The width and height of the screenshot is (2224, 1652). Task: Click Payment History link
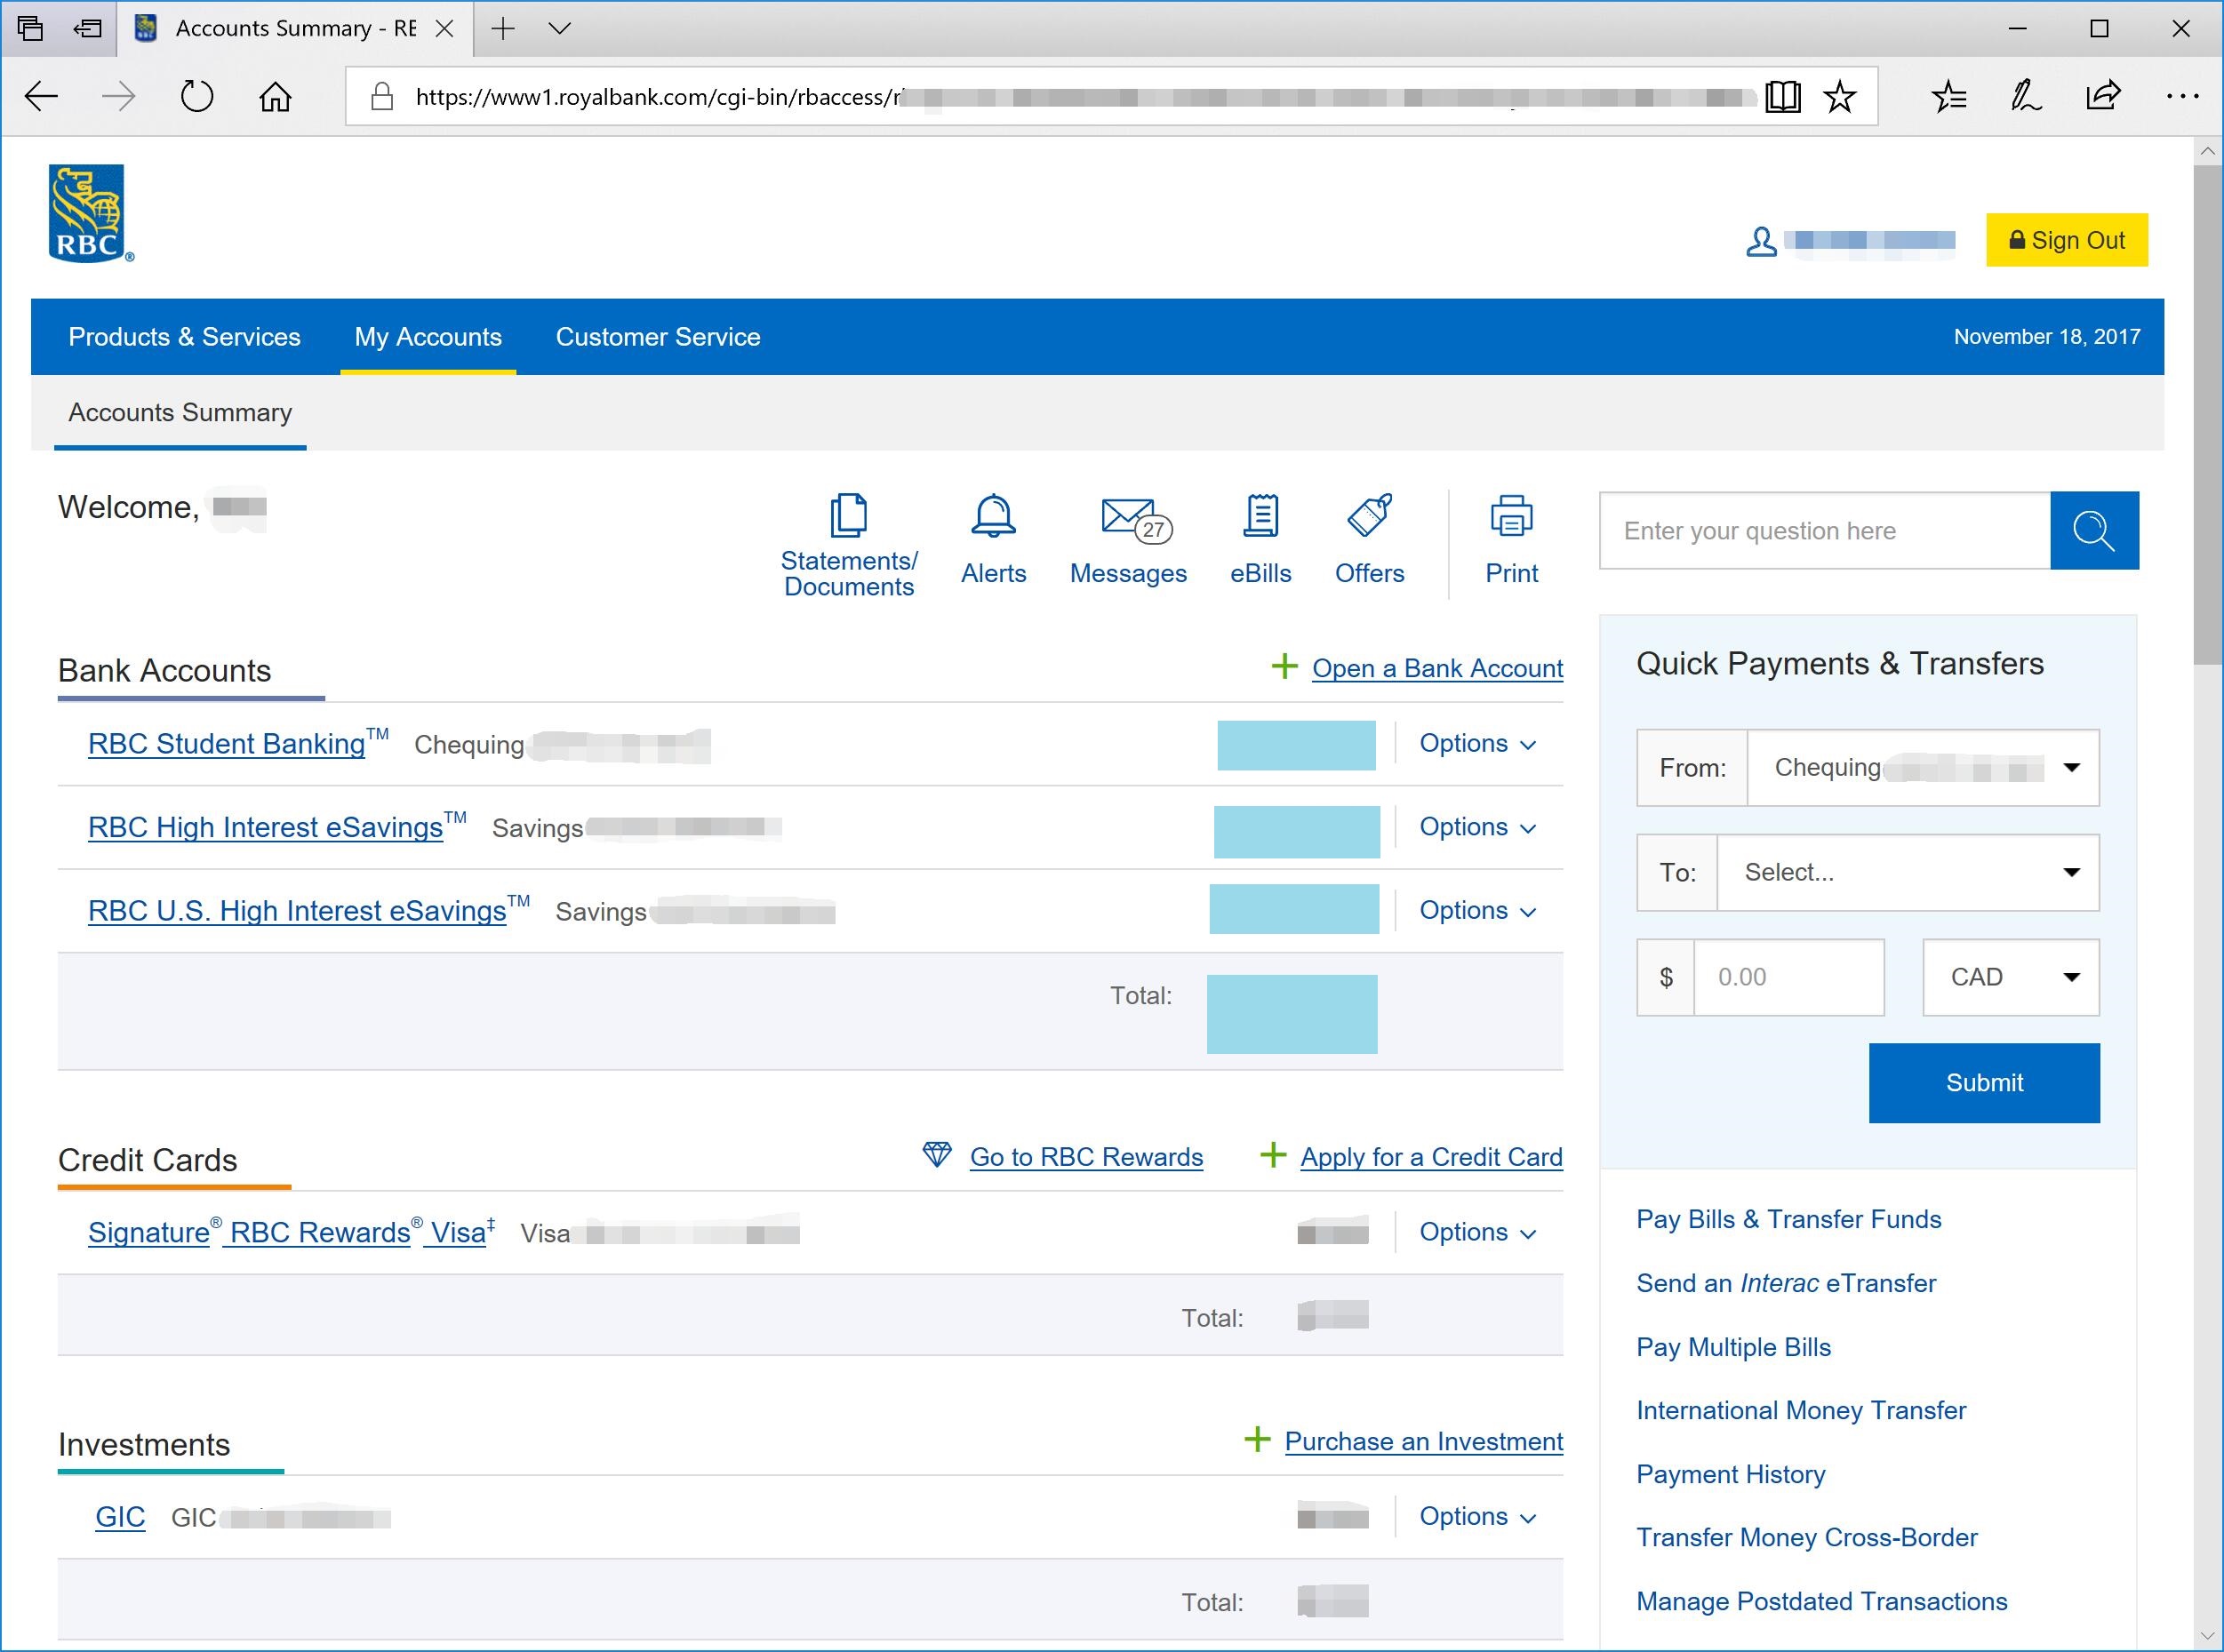tap(1730, 1474)
